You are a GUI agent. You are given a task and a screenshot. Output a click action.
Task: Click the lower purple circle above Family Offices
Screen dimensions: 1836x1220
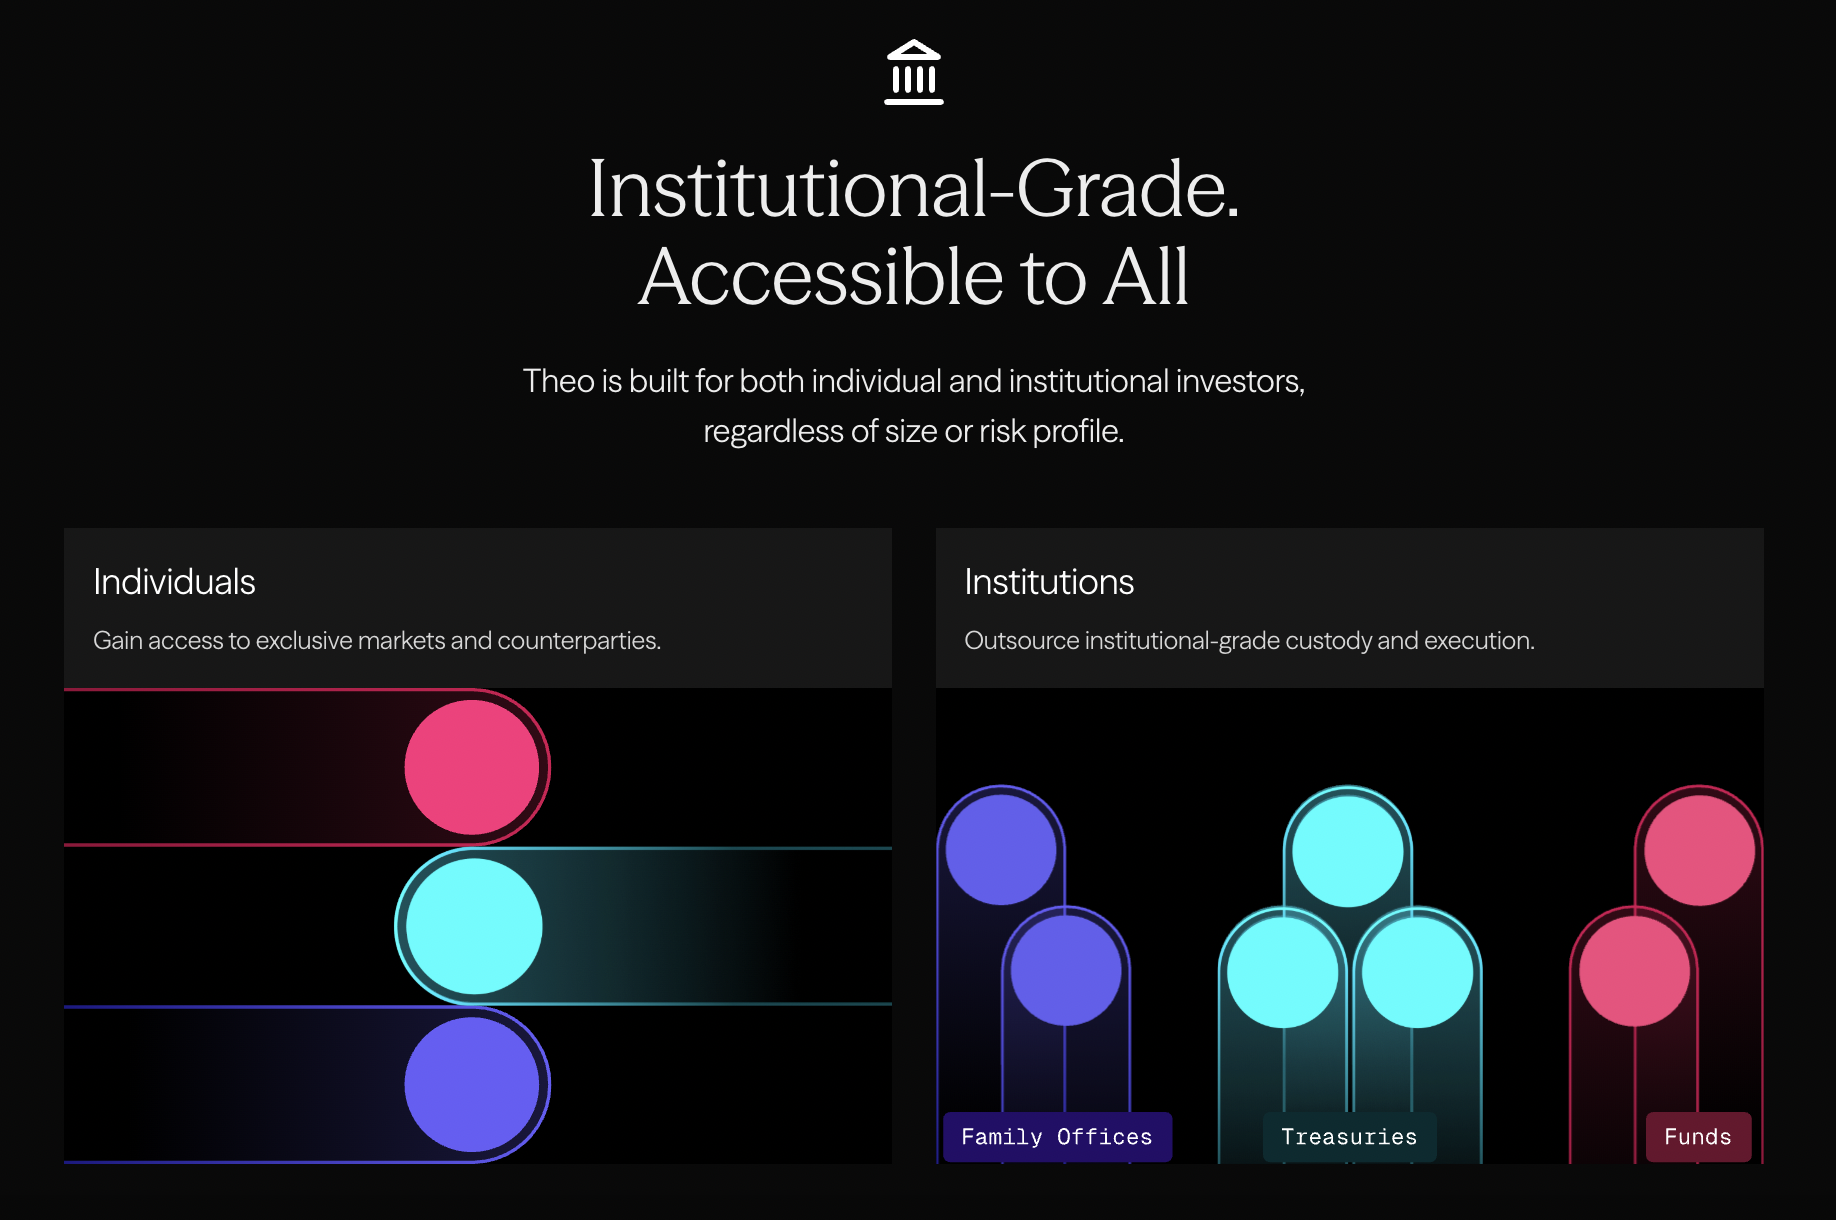[x=1066, y=971]
